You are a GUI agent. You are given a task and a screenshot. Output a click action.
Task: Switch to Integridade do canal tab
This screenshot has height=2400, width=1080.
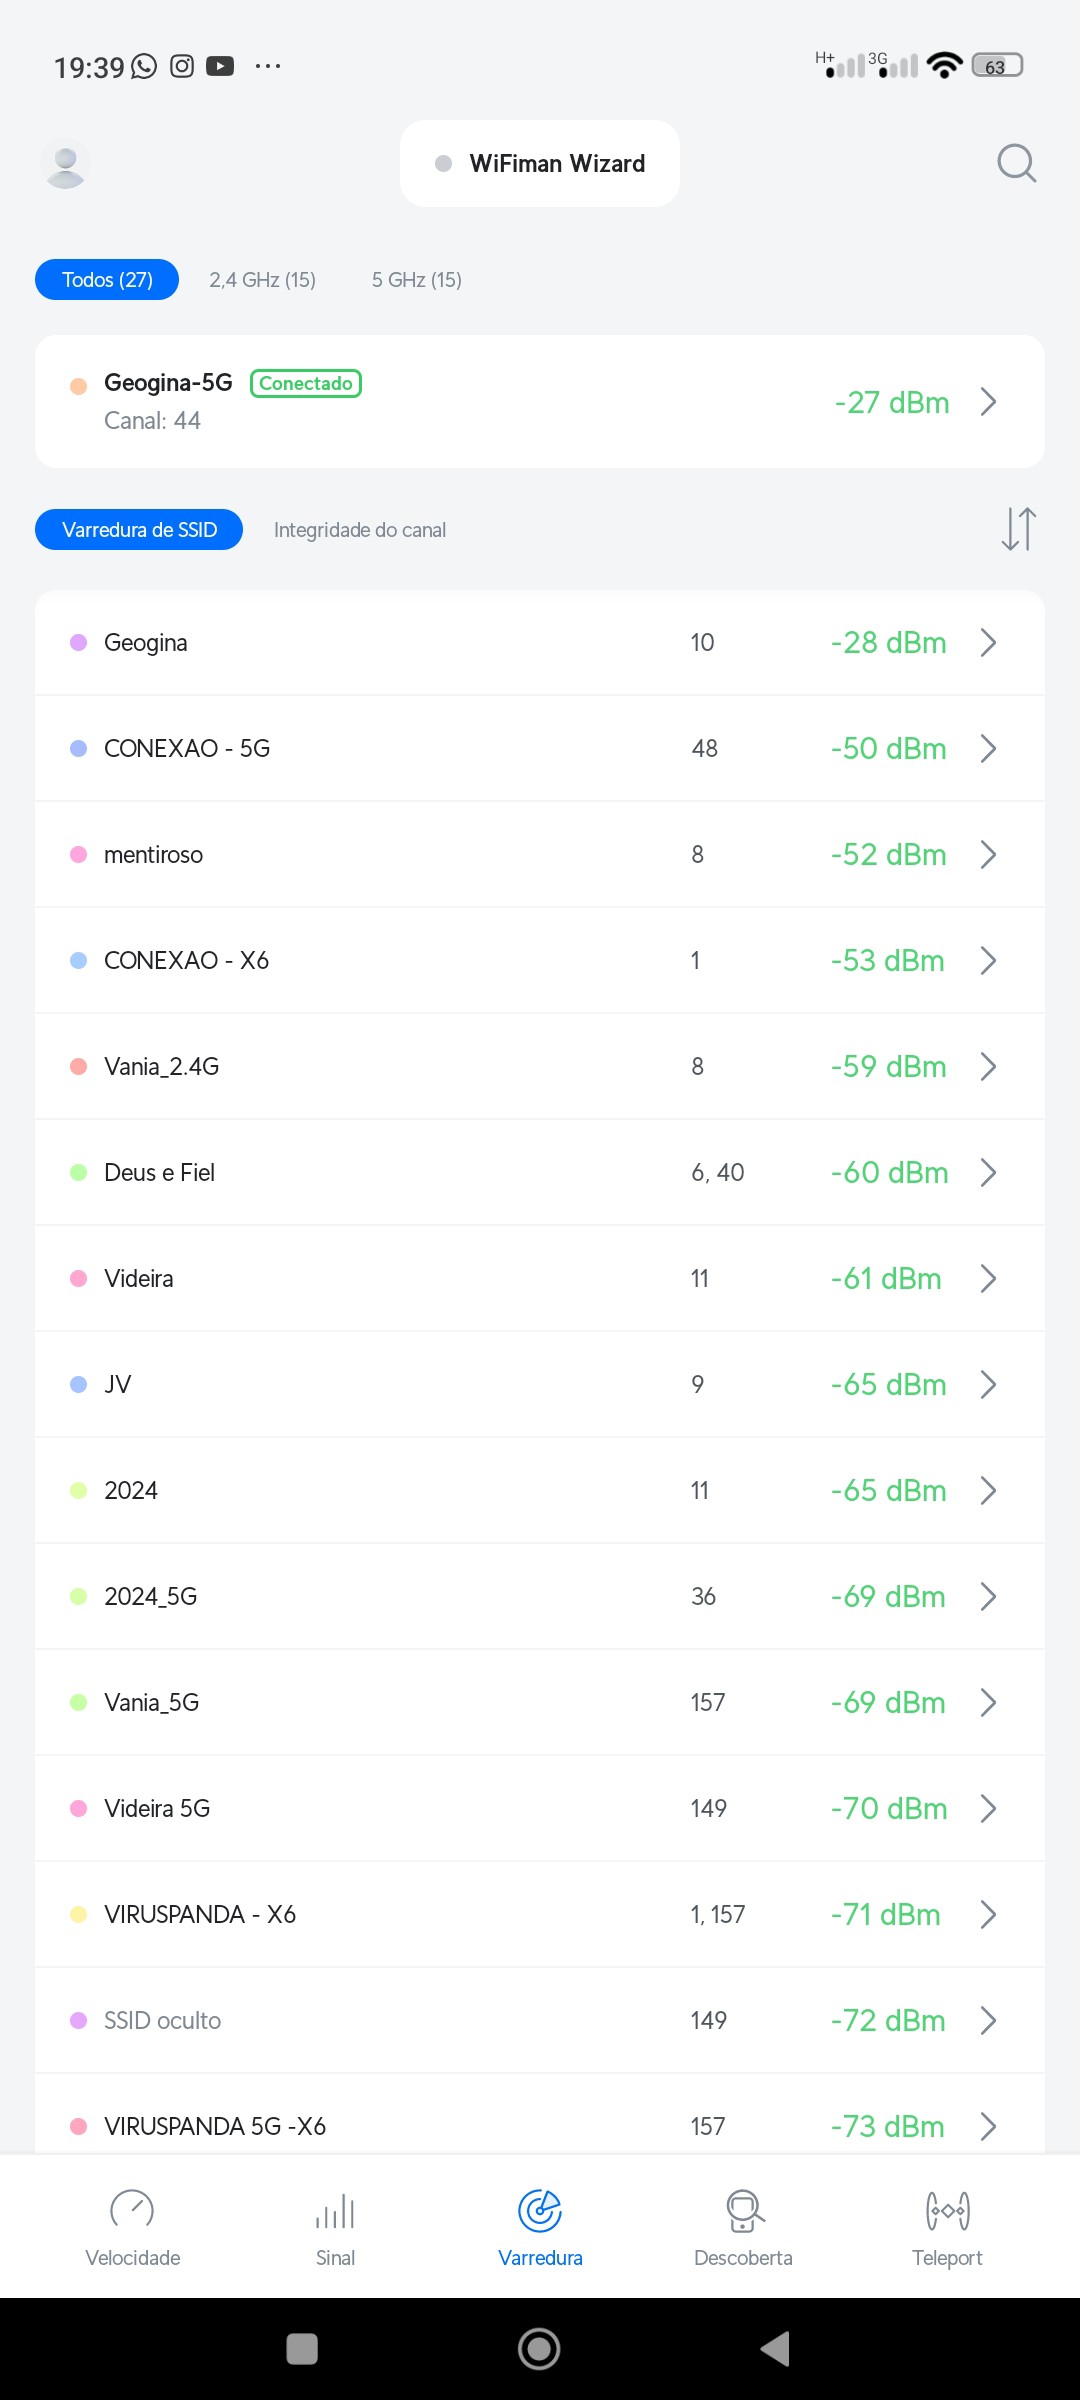click(360, 530)
